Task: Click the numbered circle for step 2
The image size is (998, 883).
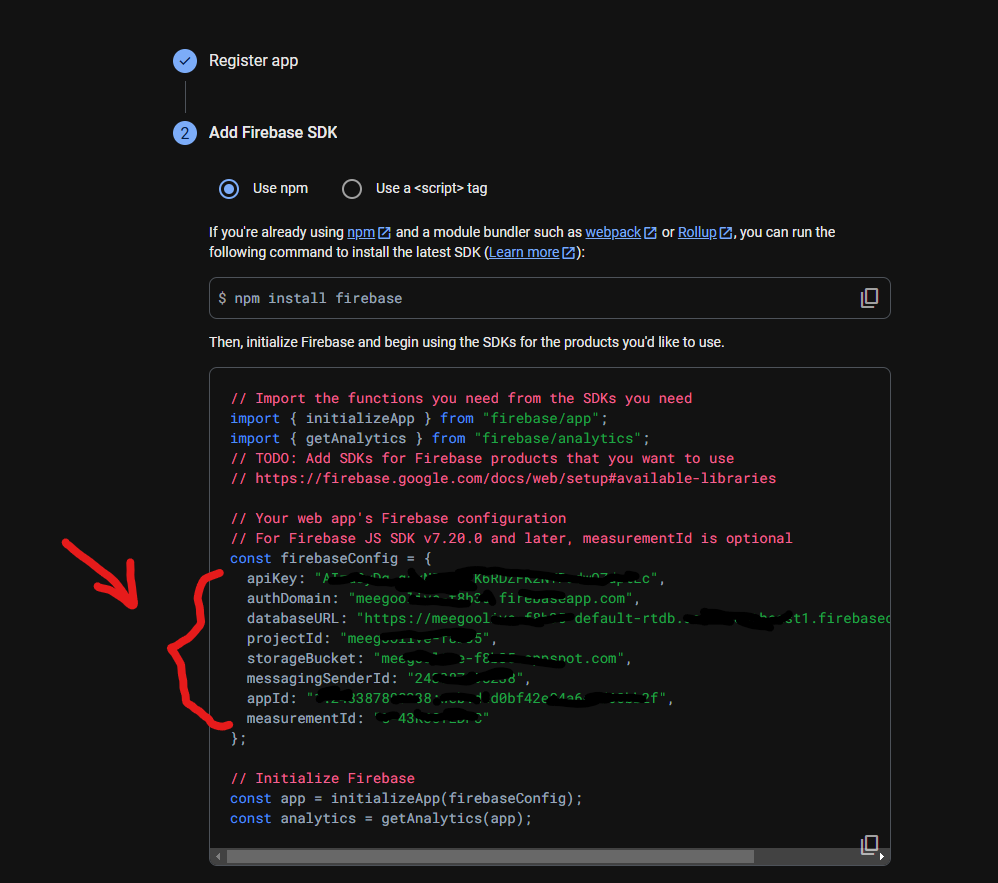Action: (x=184, y=132)
